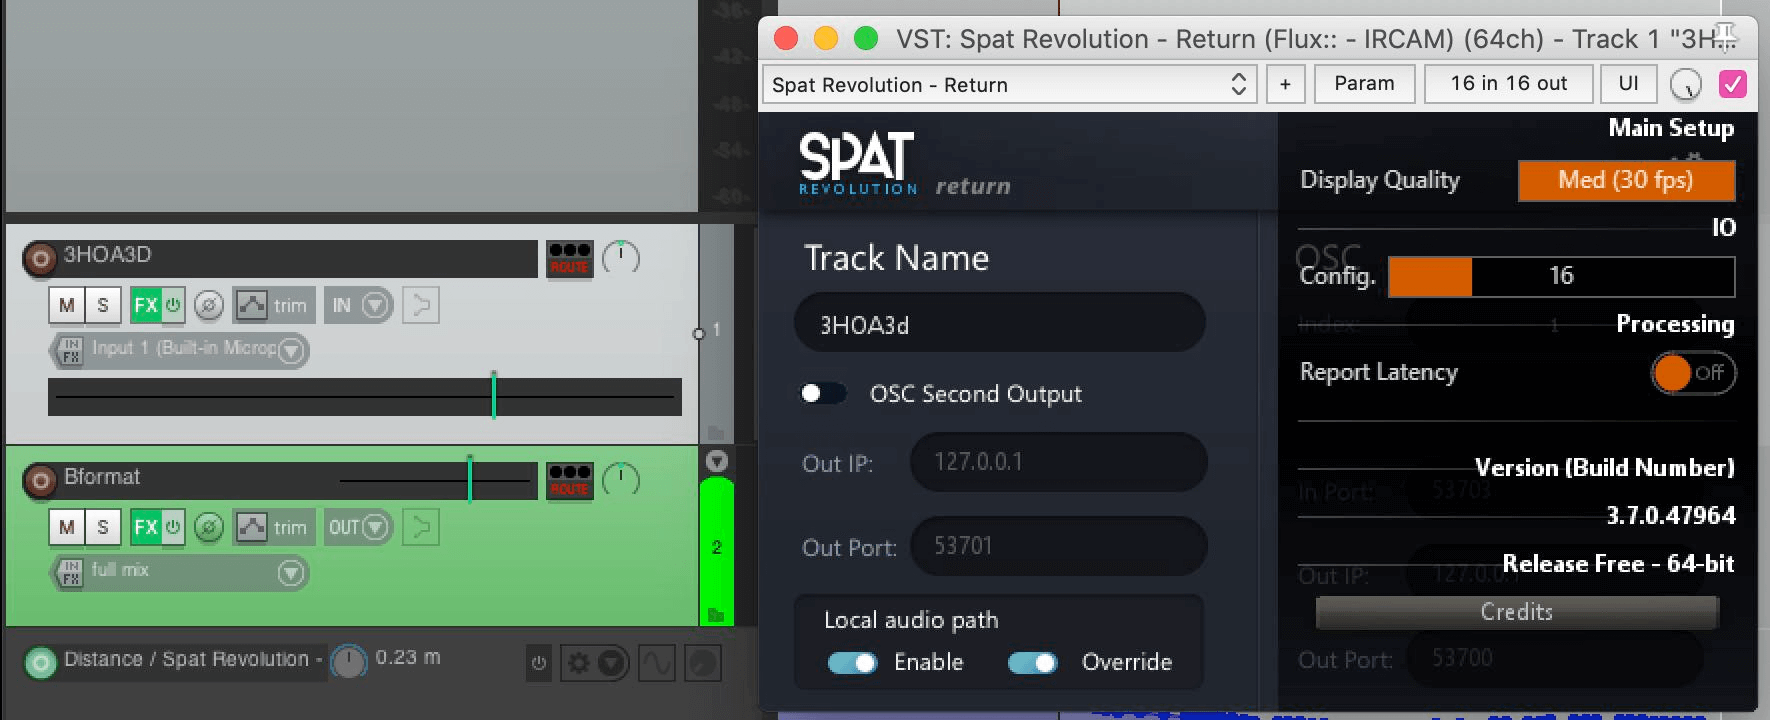Click the Distance envelope value knob

pyautogui.click(x=349, y=661)
